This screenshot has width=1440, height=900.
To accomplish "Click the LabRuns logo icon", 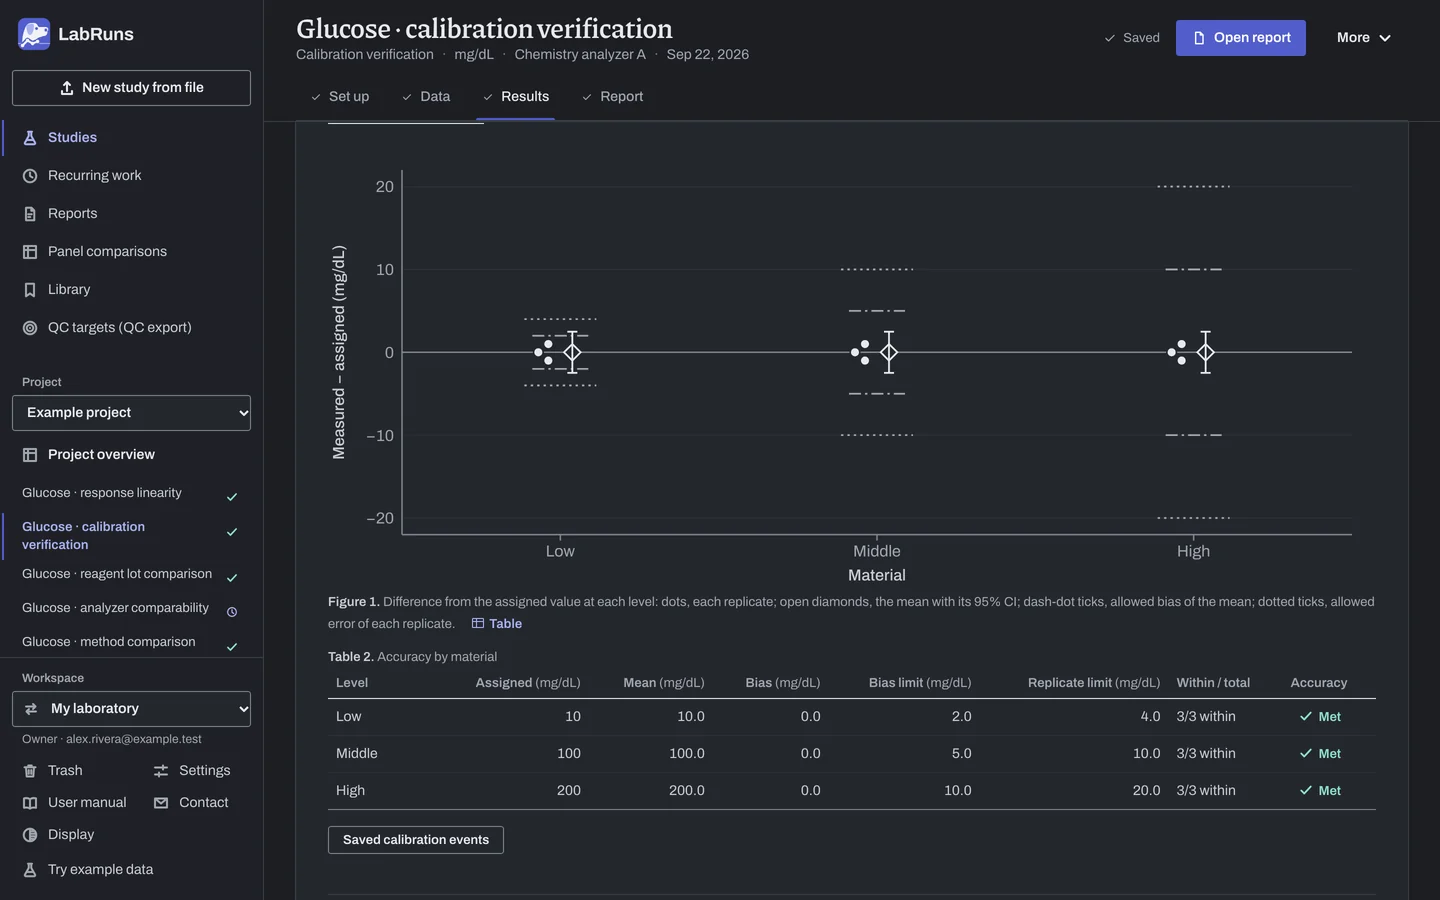I will click(x=34, y=34).
